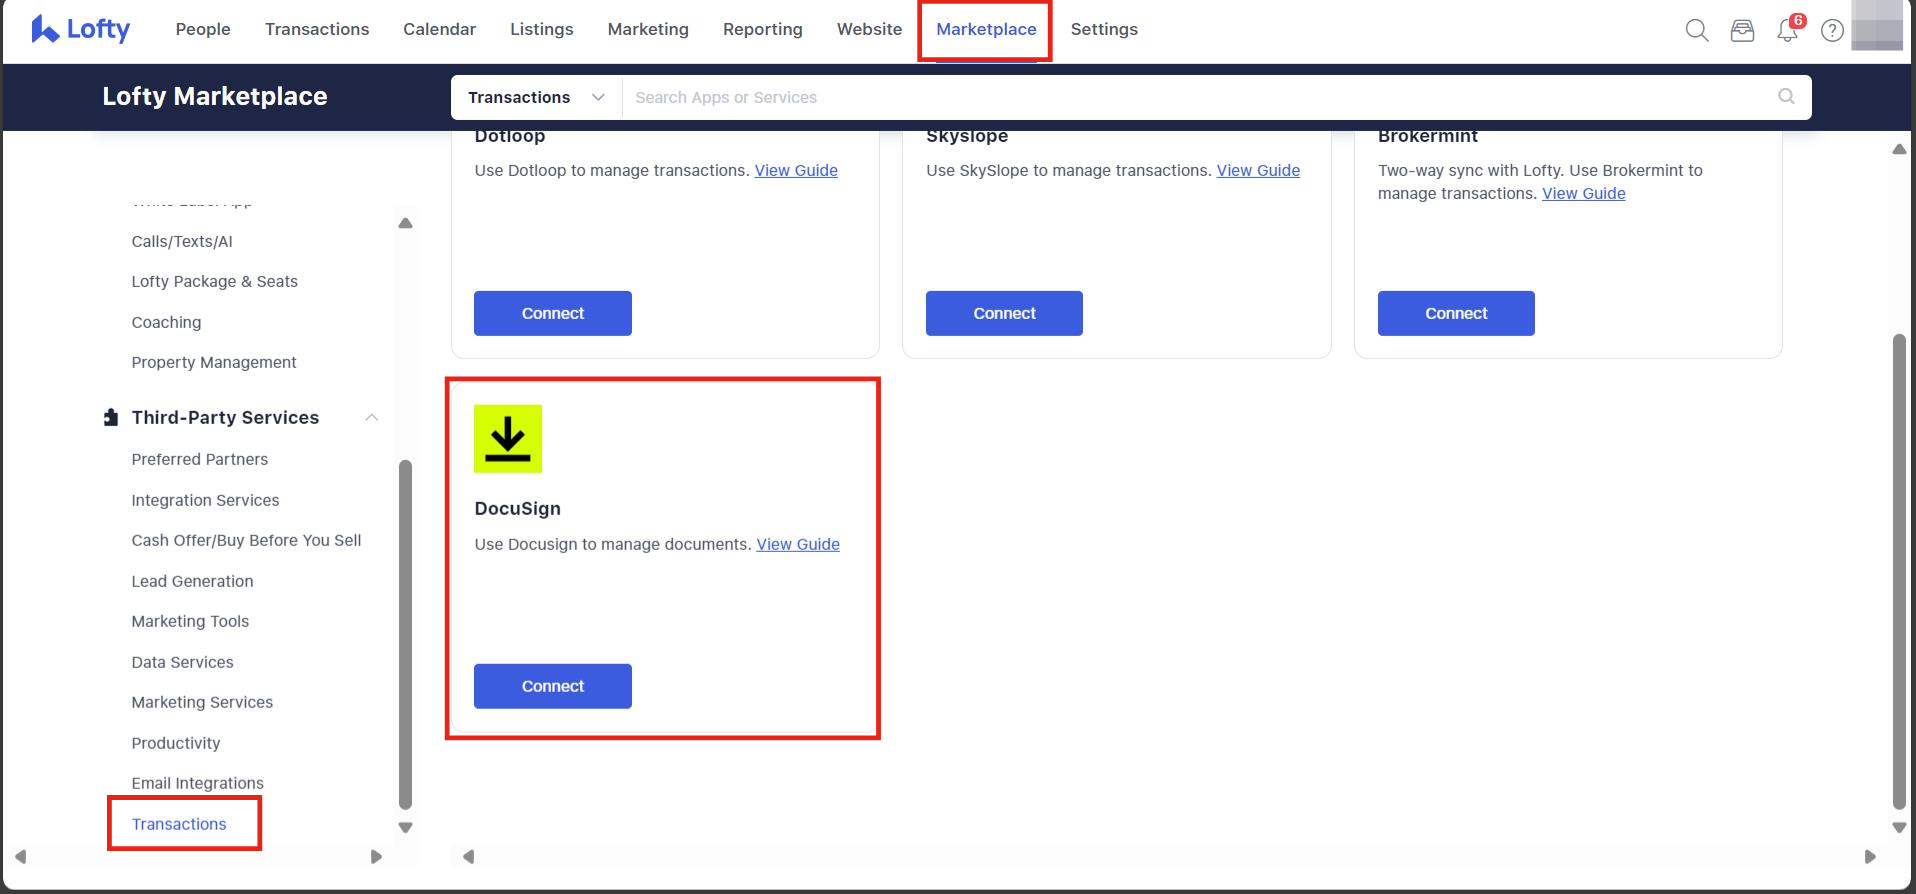Select Marketing Services
Image resolution: width=1916 pixels, height=894 pixels.
coord(202,702)
